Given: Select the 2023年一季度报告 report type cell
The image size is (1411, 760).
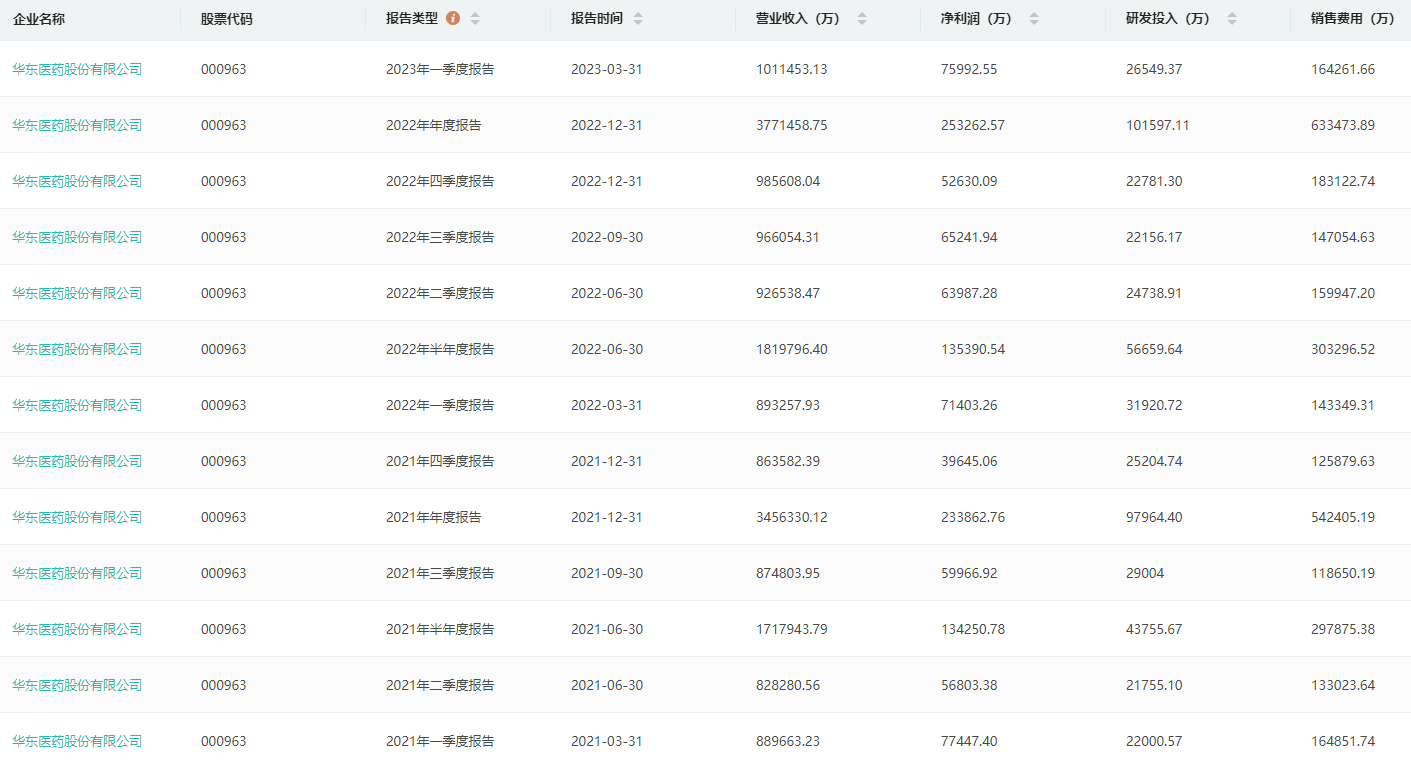Looking at the screenshot, I should pyautogui.click(x=440, y=69).
